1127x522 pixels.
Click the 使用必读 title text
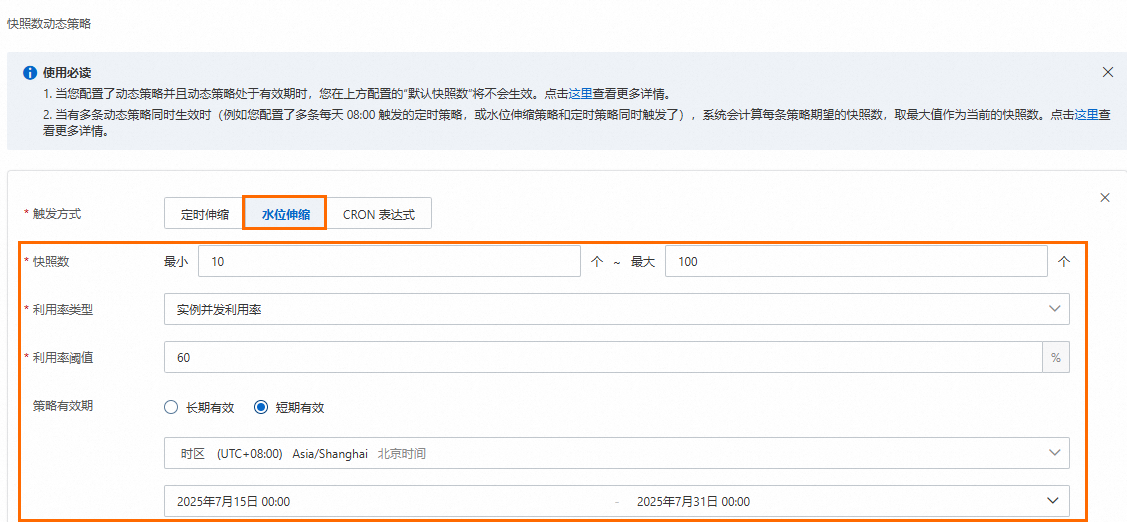pyautogui.click(x=67, y=73)
